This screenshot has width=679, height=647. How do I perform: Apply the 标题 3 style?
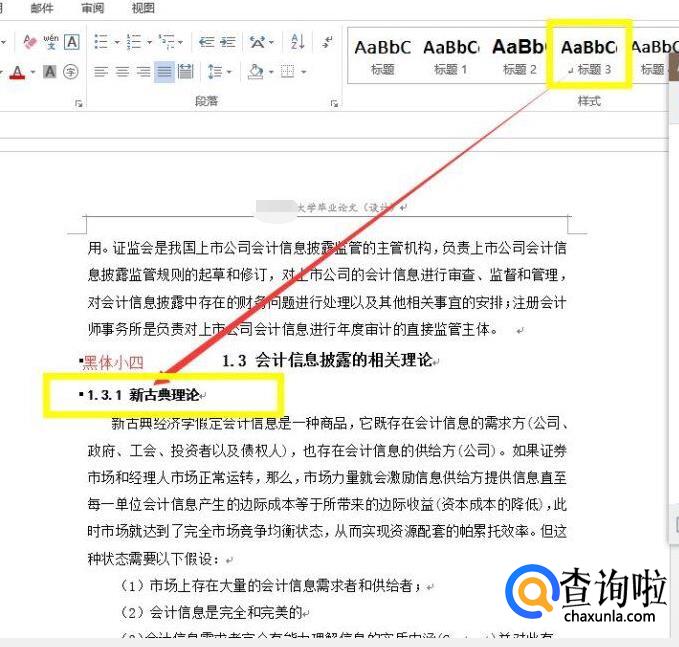(589, 56)
